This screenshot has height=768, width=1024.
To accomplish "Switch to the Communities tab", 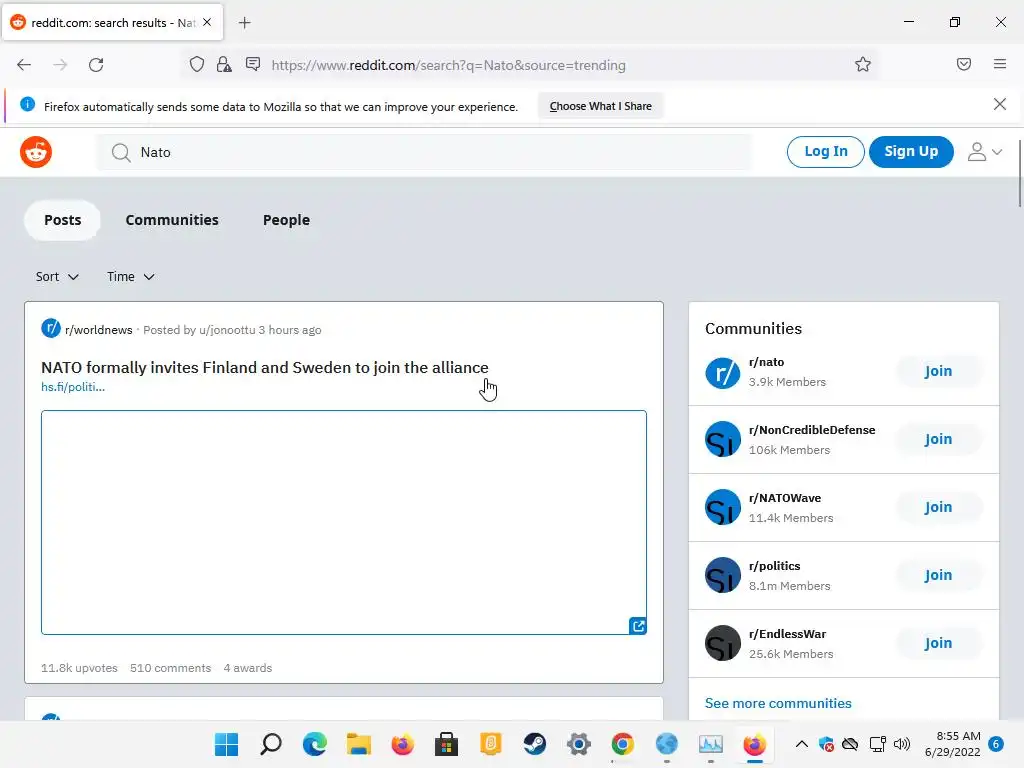I will pyautogui.click(x=172, y=220).
